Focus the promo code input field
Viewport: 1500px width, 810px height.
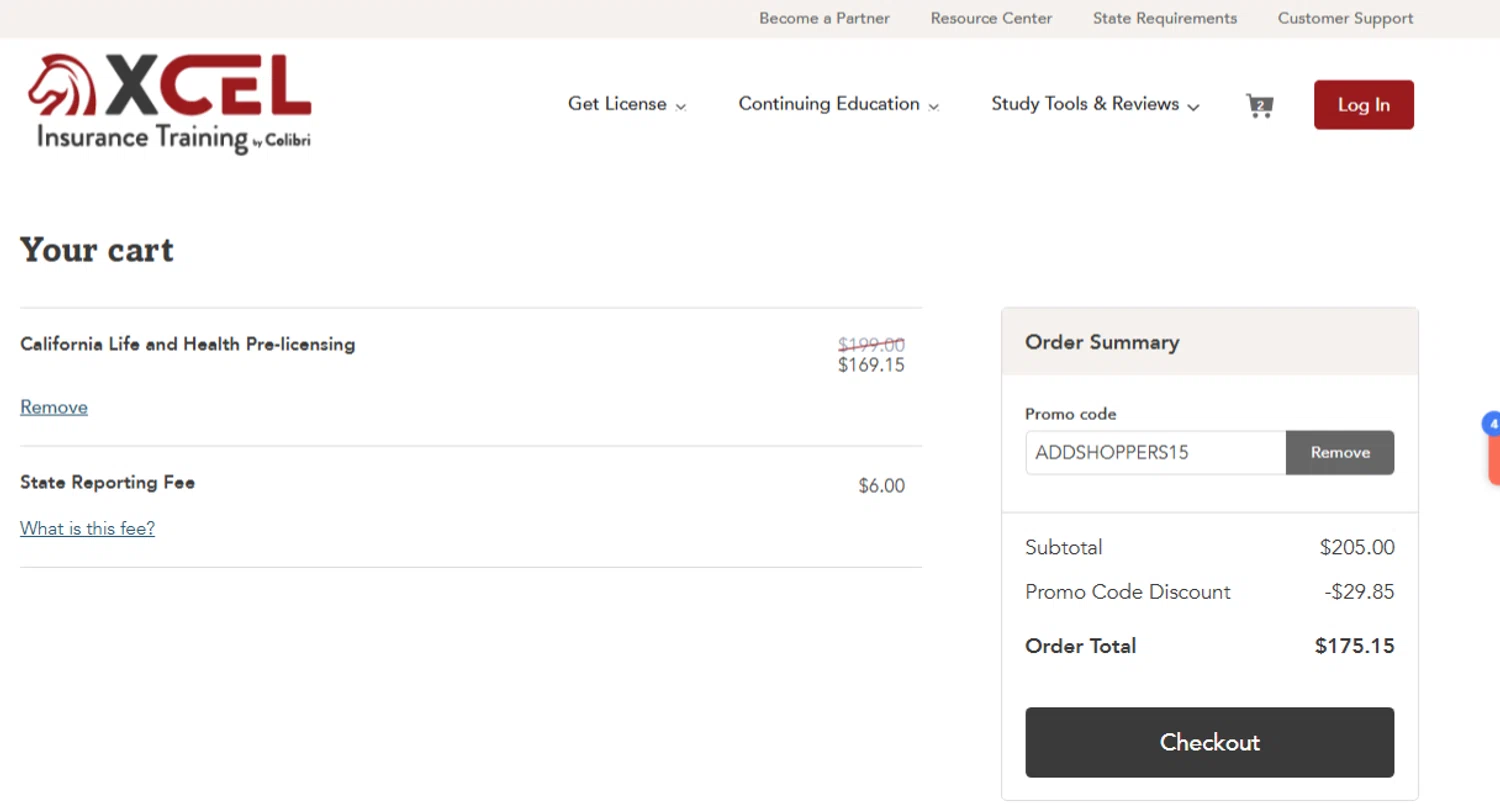point(1155,452)
